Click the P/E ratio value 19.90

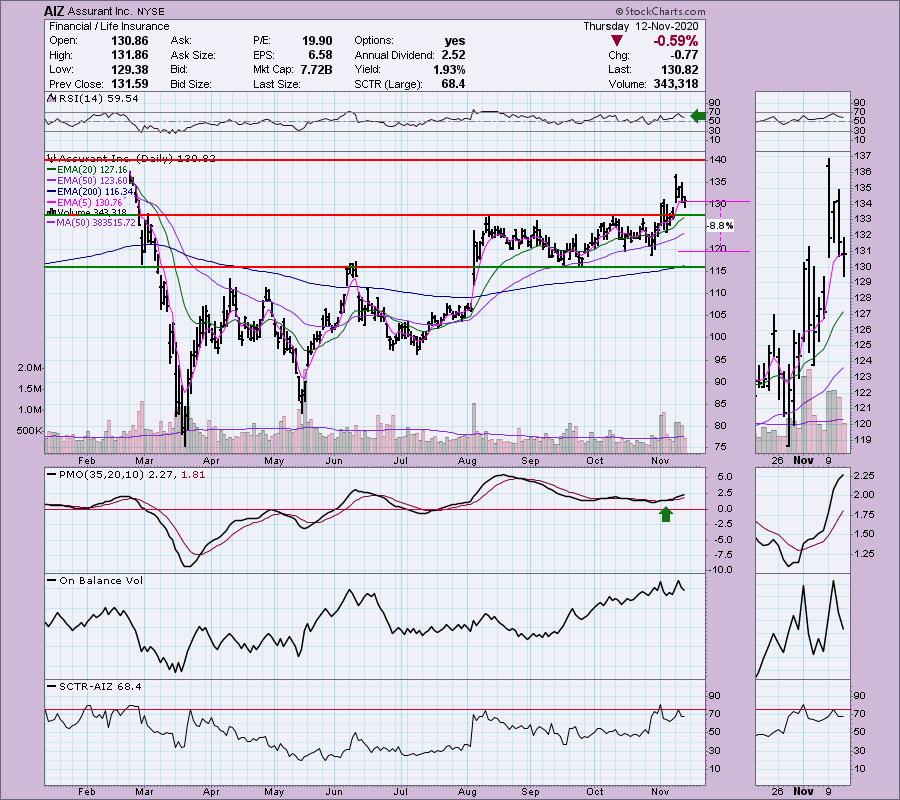(x=317, y=41)
